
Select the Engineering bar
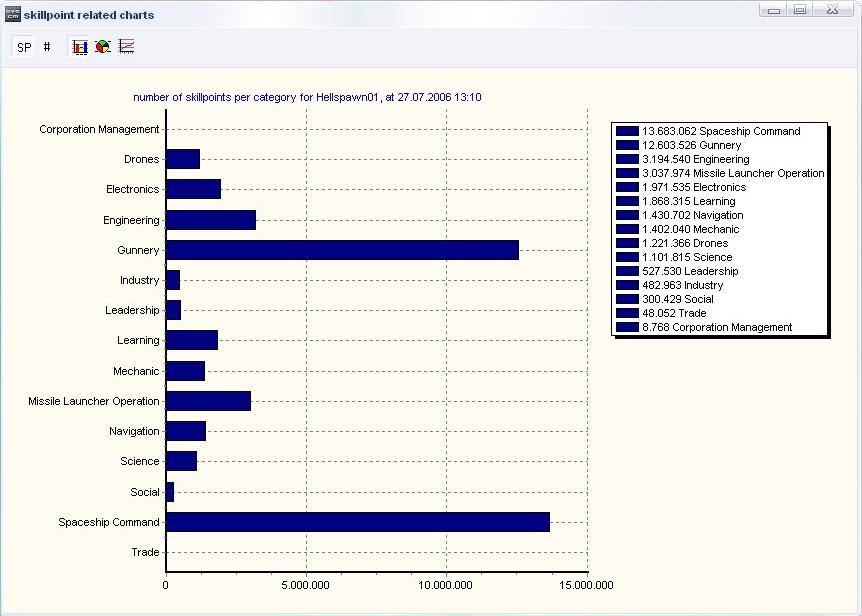[x=210, y=220]
